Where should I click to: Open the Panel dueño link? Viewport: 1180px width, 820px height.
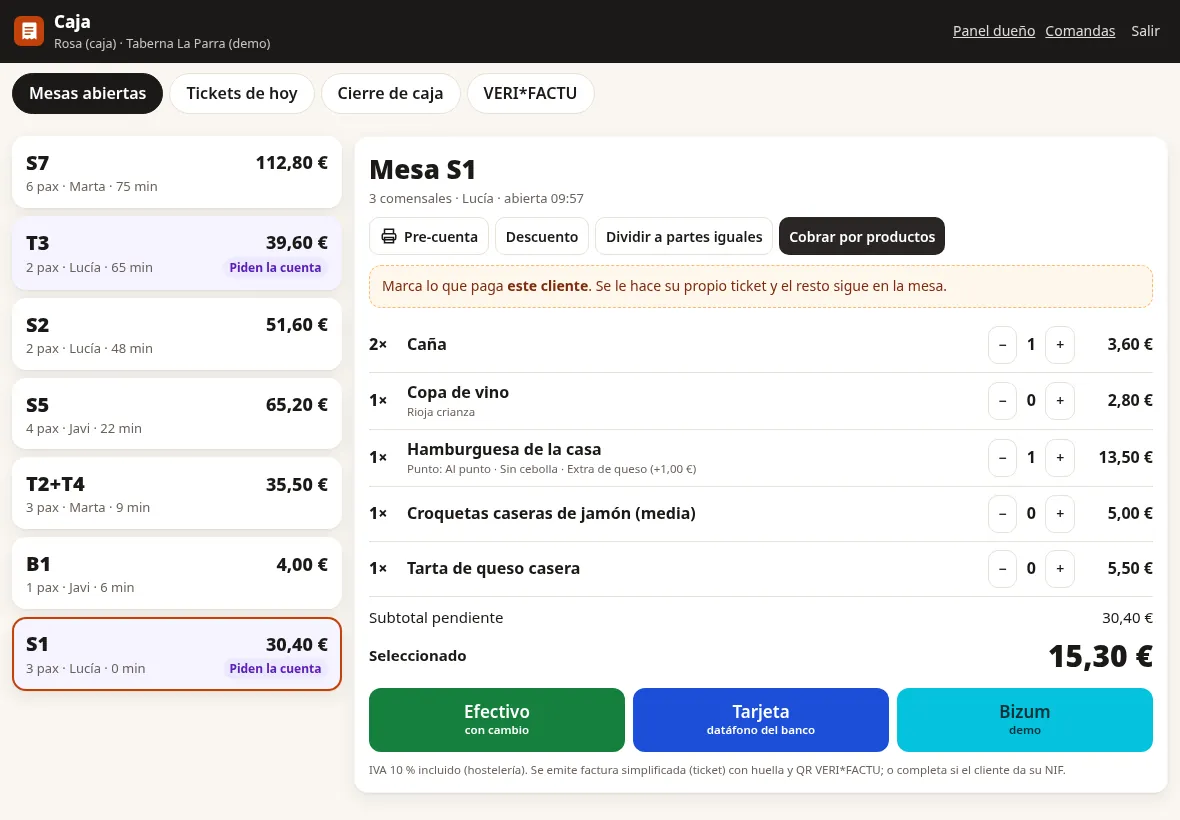pyautogui.click(x=993, y=31)
